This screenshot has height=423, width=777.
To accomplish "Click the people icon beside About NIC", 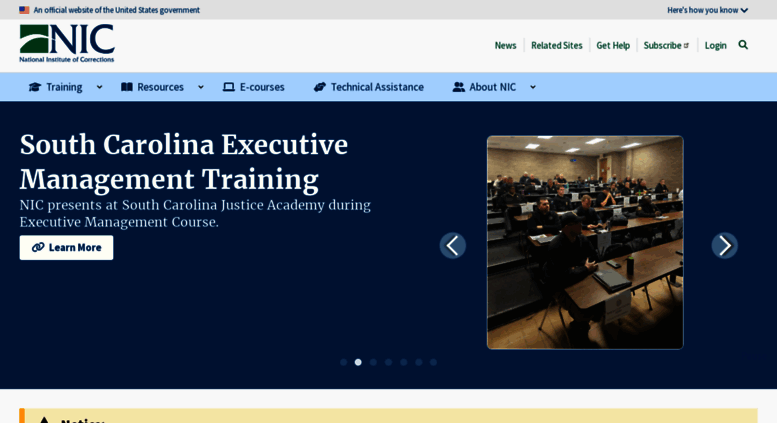I will pyautogui.click(x=458, y=87).
